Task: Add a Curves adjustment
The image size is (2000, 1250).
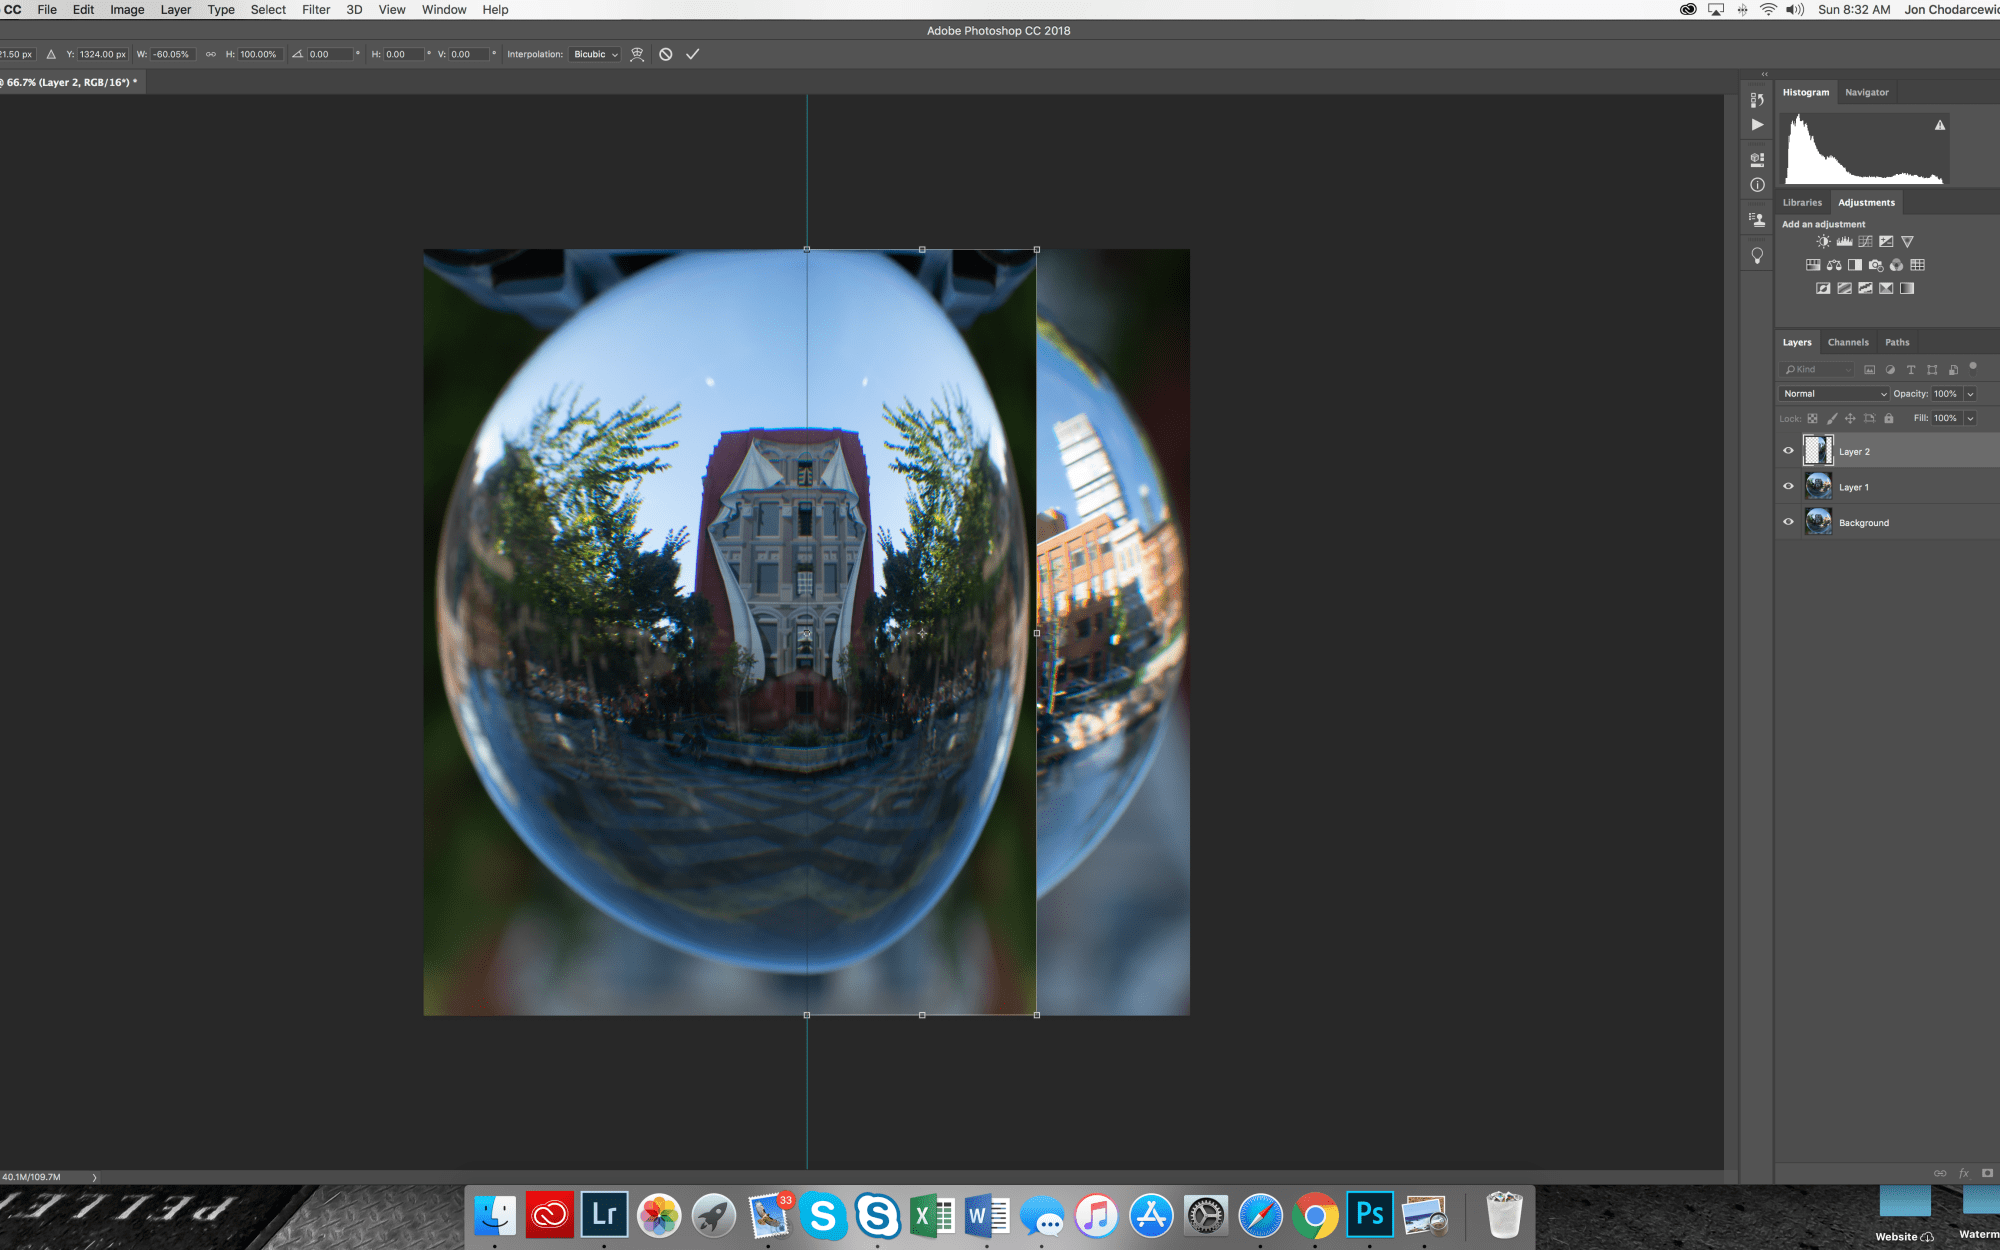Action: click(x=1865, y=241)
